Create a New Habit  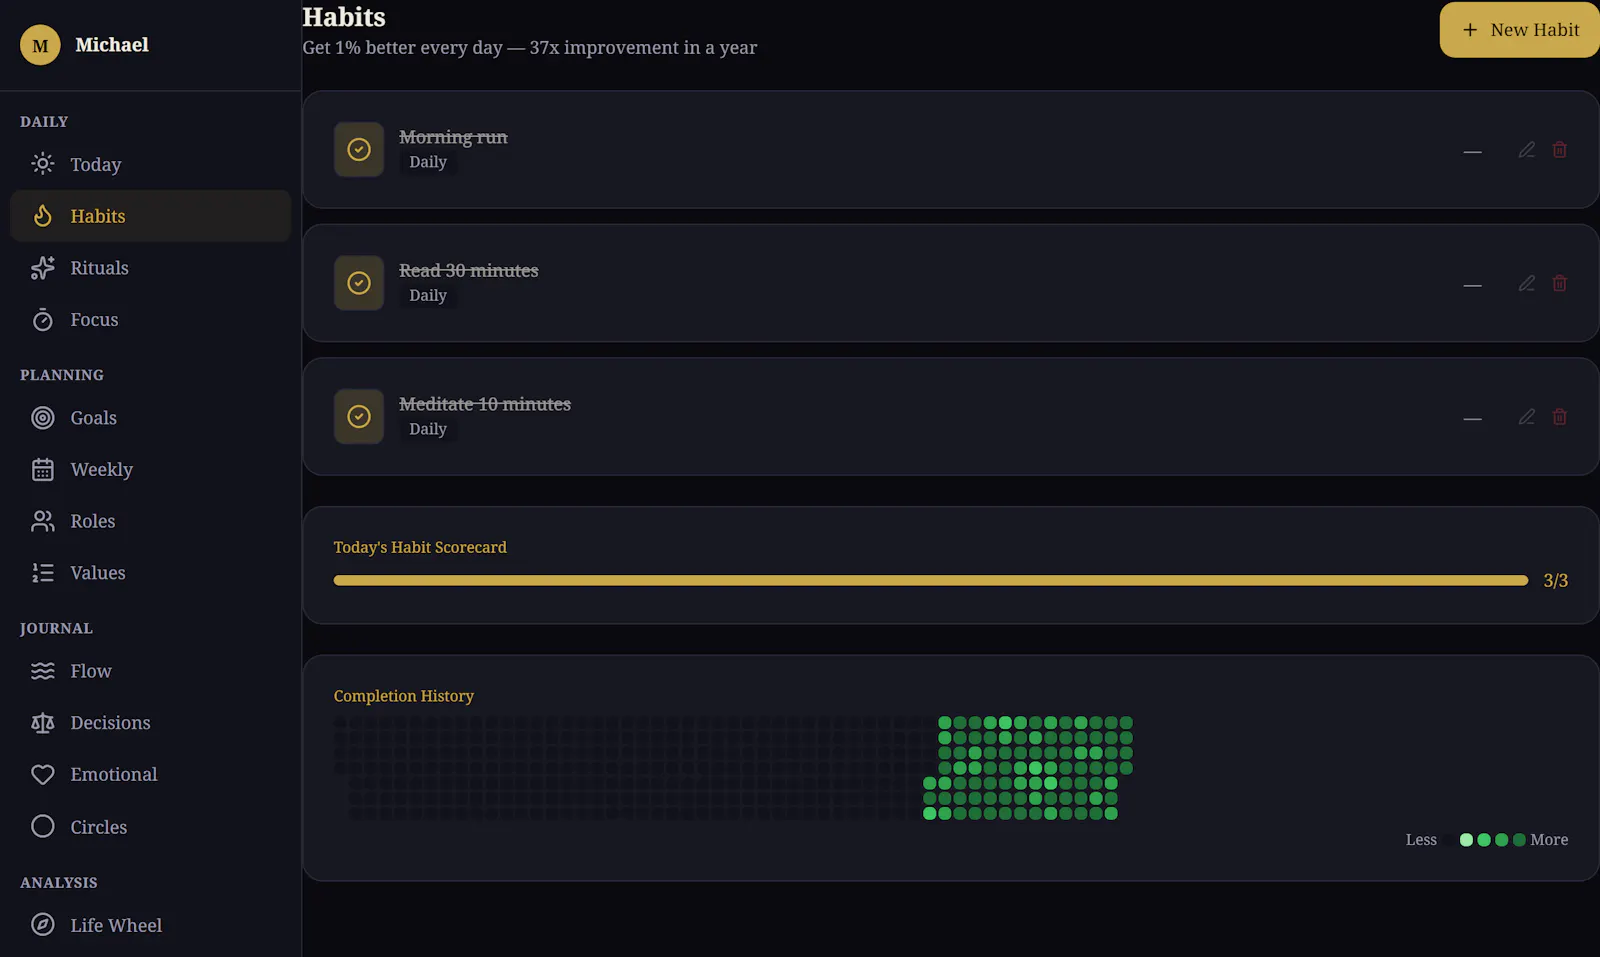coord(1519,30)
